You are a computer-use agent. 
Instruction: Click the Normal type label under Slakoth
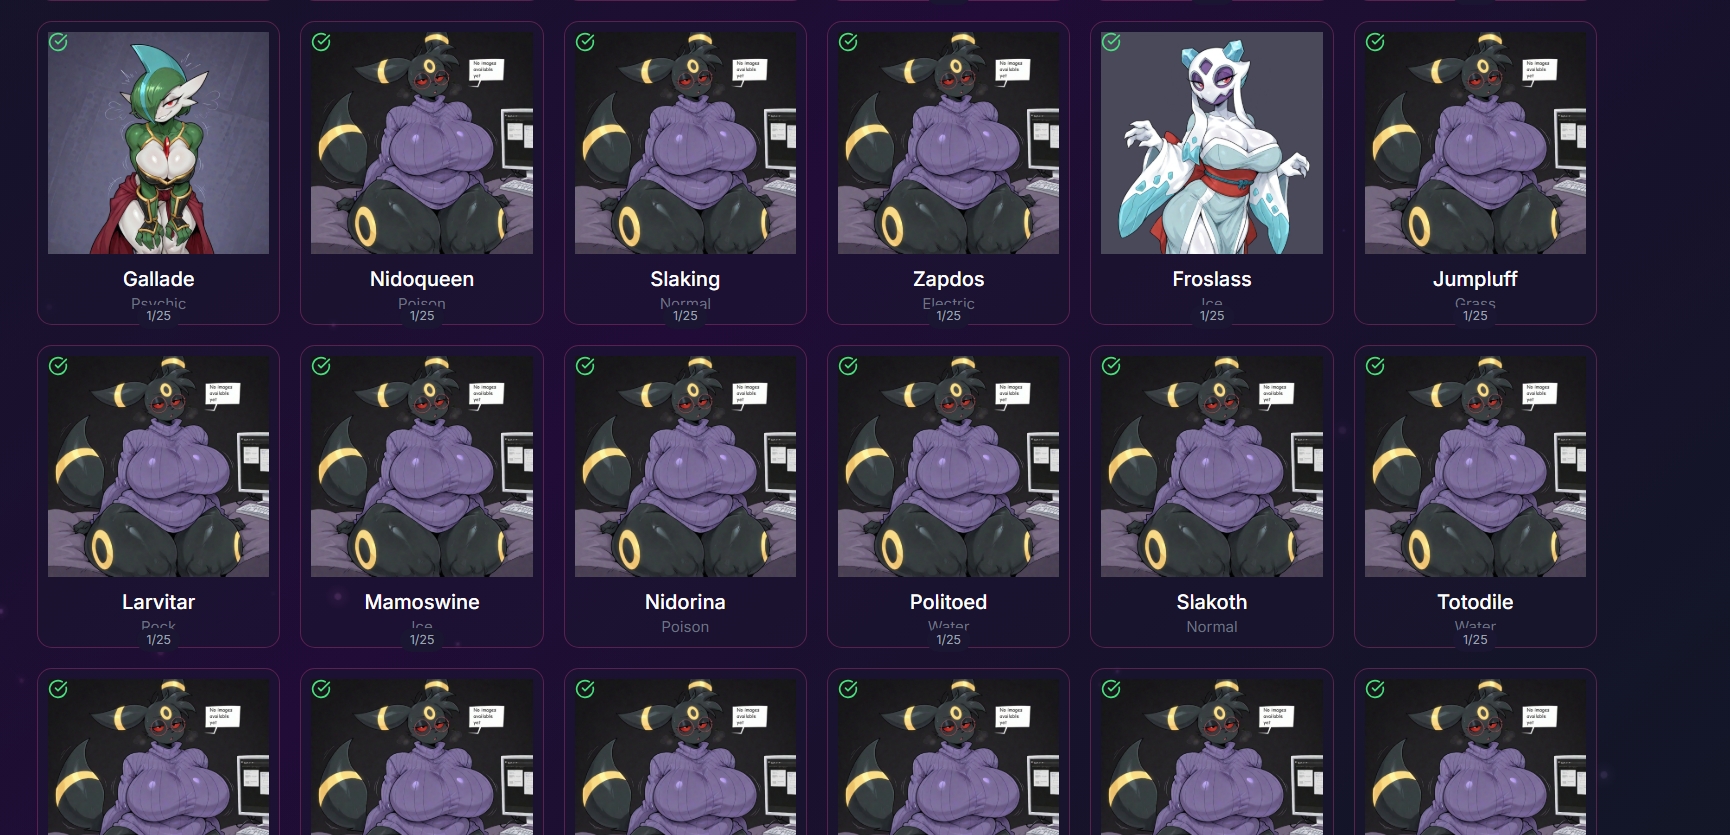click(x=1212, y=627)
